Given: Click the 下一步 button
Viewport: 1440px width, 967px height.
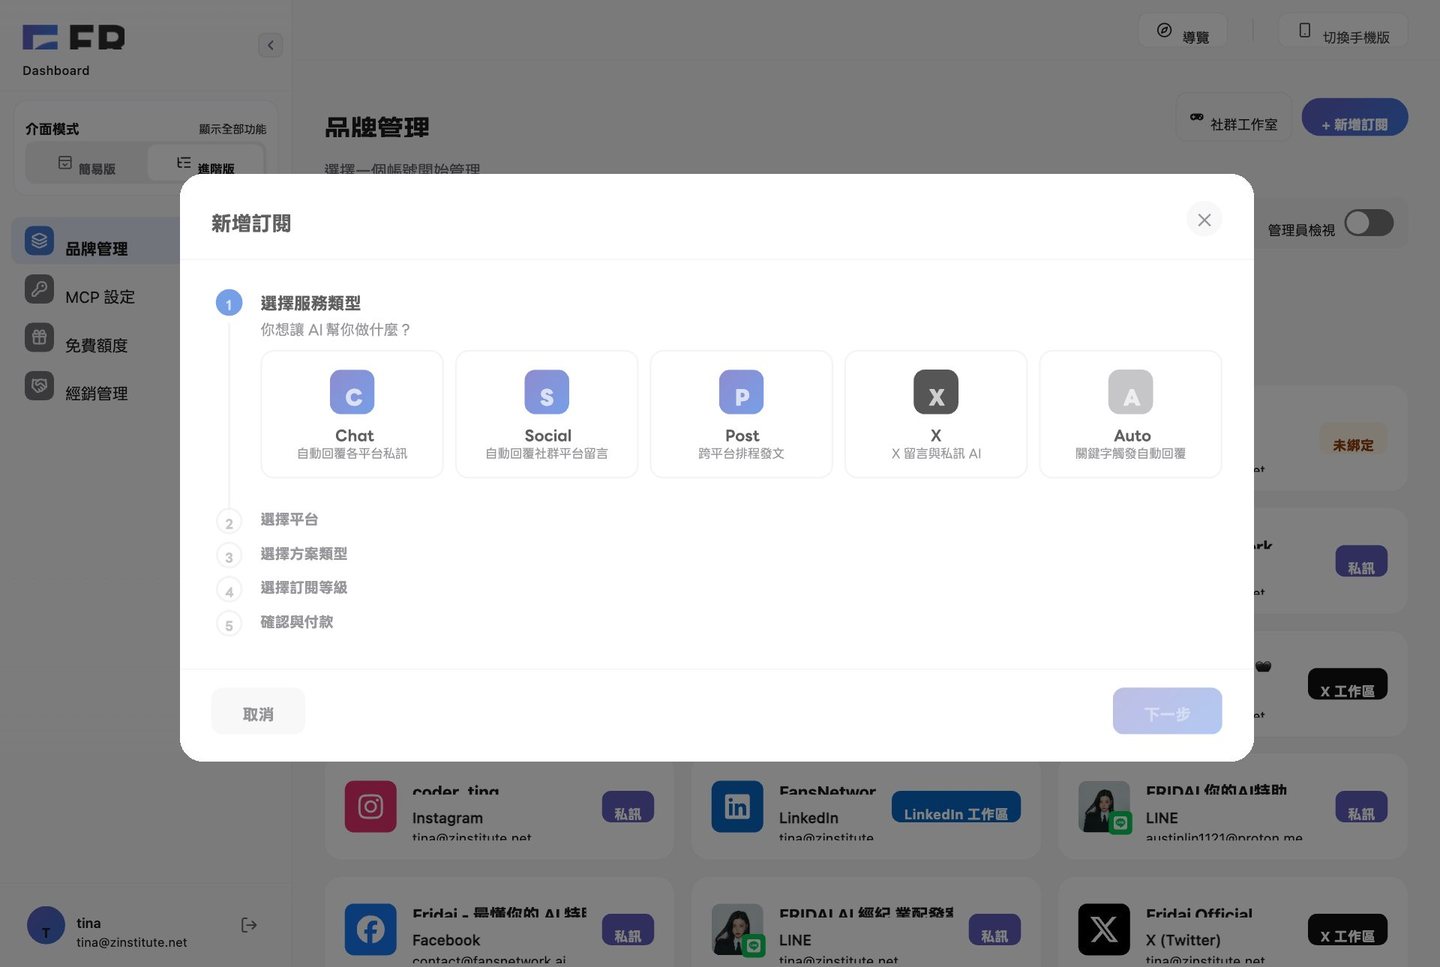Looking at the screenshot, I should (1167, 712).
